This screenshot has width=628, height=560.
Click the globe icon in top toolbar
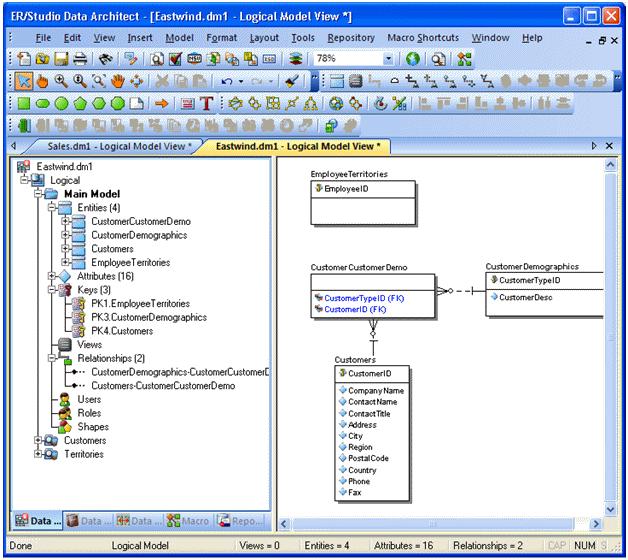[x=413, y=59]
